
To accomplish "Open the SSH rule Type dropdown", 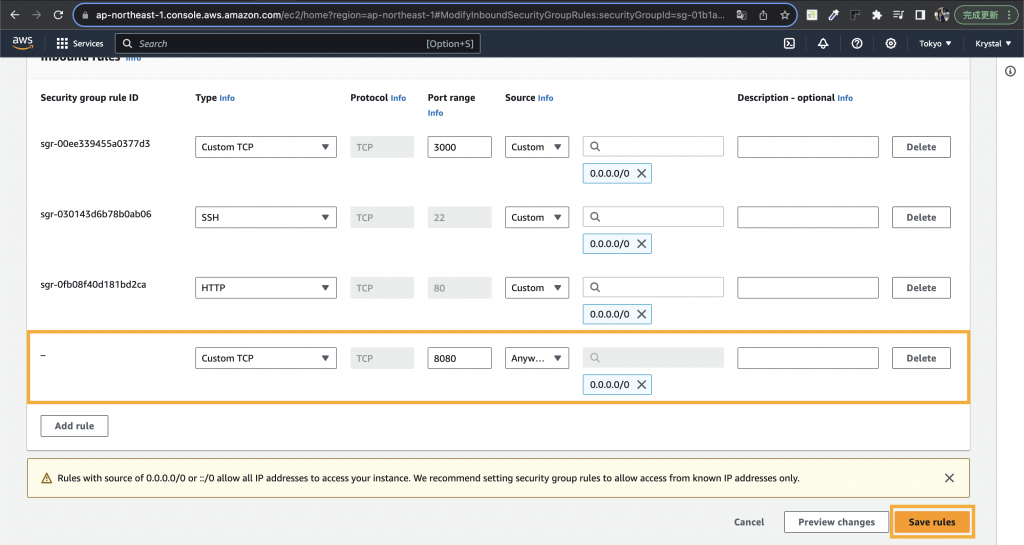I will pos(266,217).
